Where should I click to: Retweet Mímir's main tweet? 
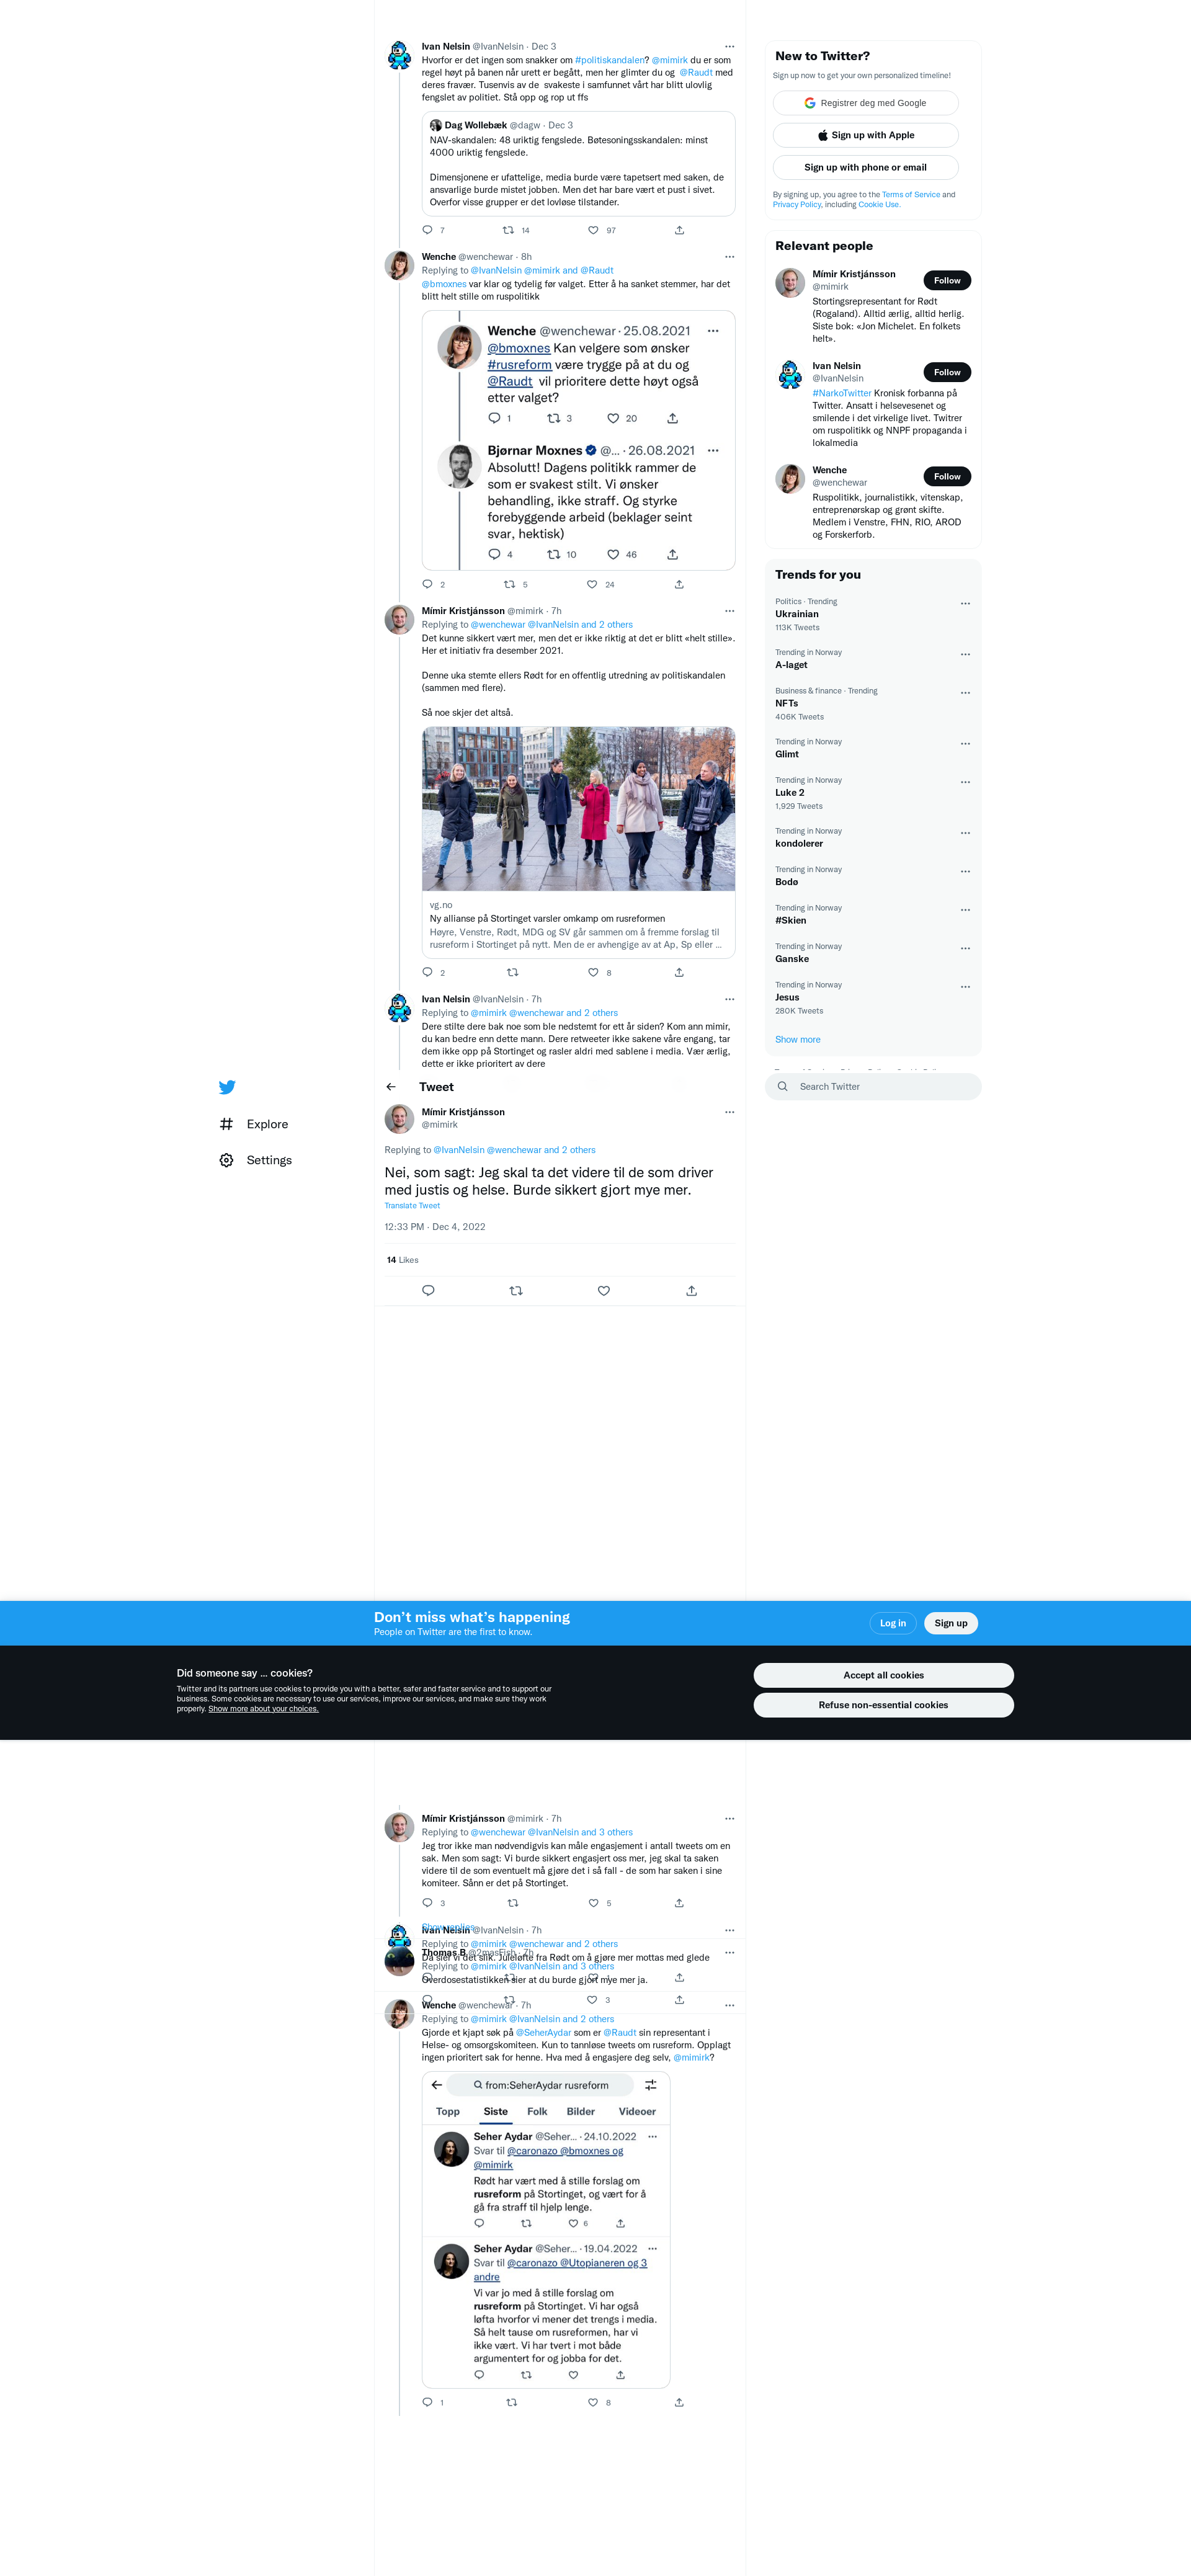pos(516,1290)
